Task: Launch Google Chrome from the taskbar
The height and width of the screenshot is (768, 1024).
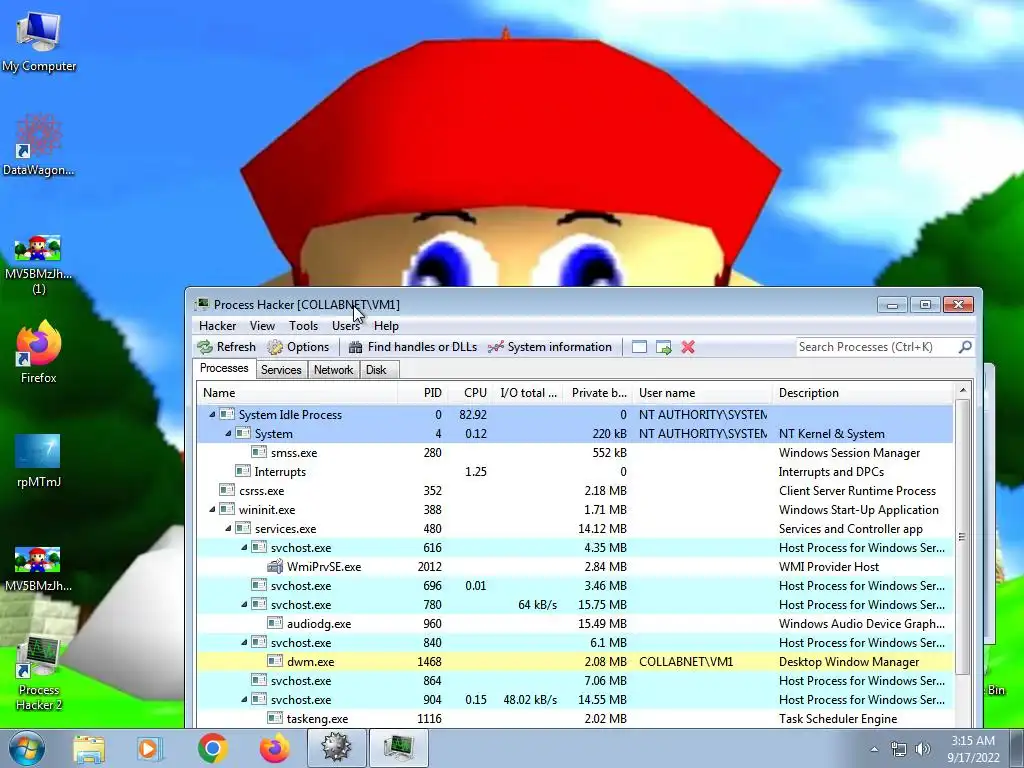Action: (212, 748)
